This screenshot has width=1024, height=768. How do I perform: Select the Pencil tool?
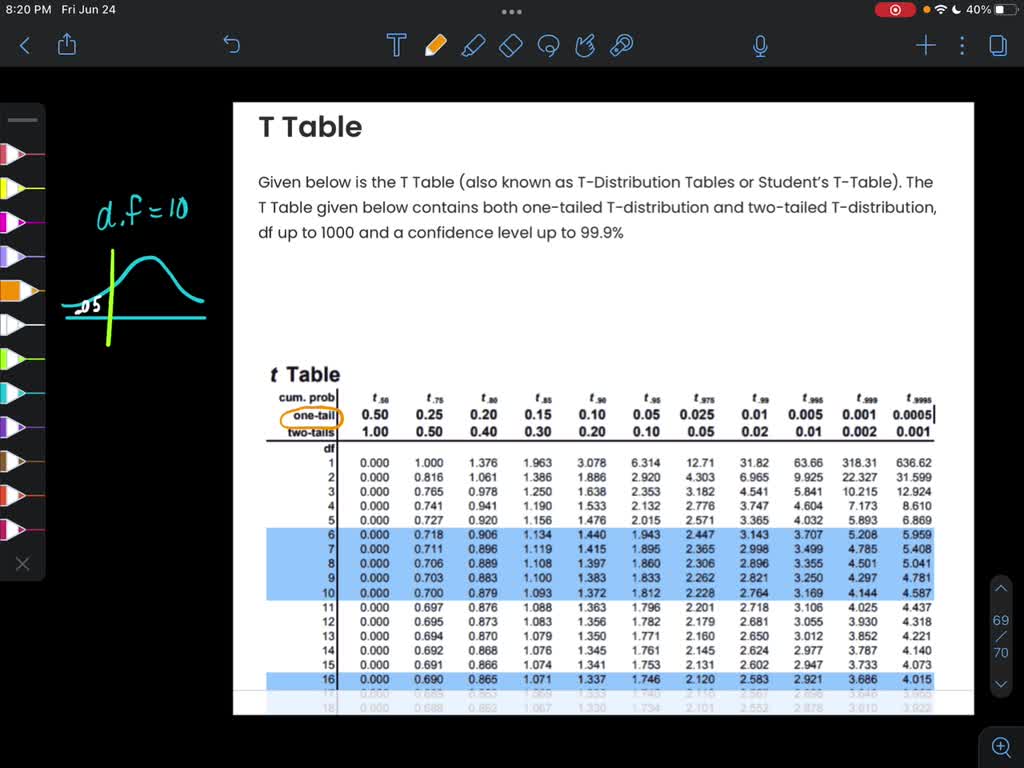click(x=435, y=45)
